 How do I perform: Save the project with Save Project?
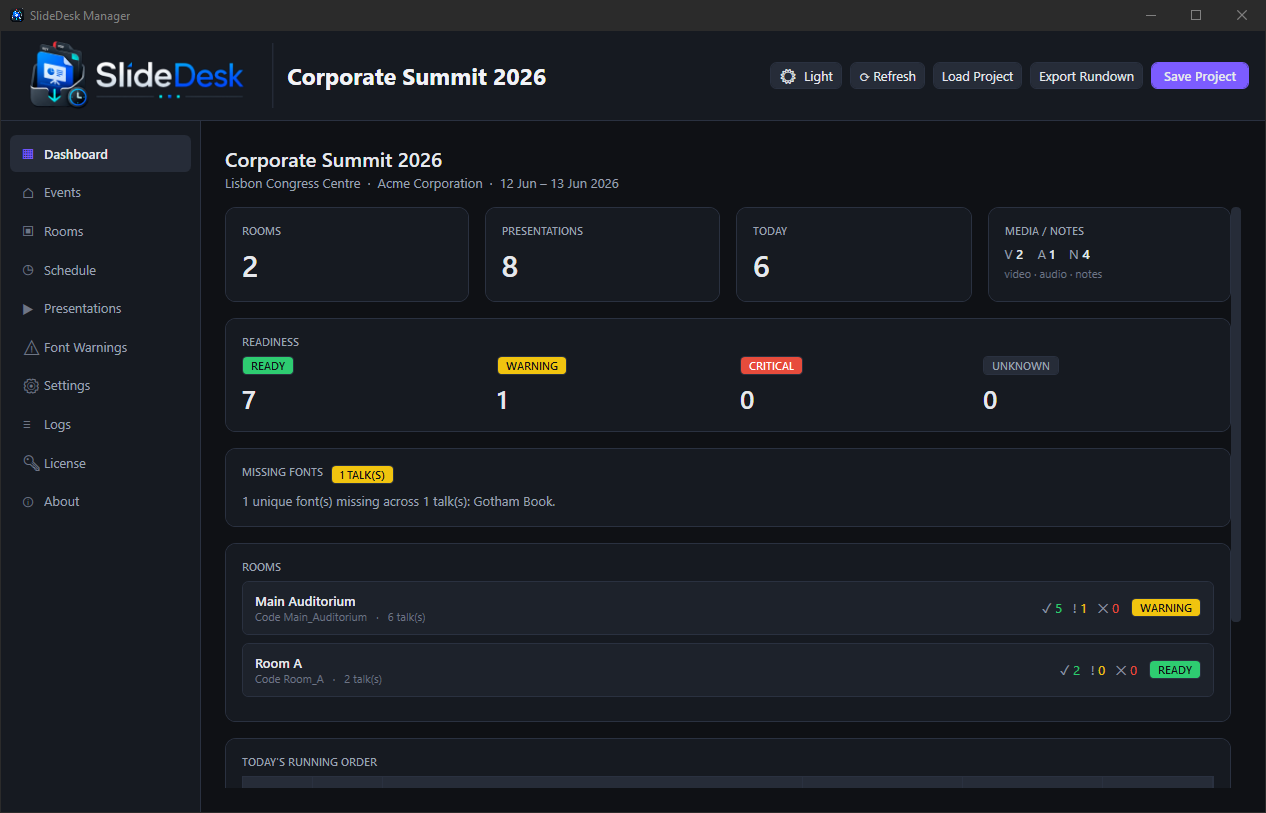[1200, 76]
